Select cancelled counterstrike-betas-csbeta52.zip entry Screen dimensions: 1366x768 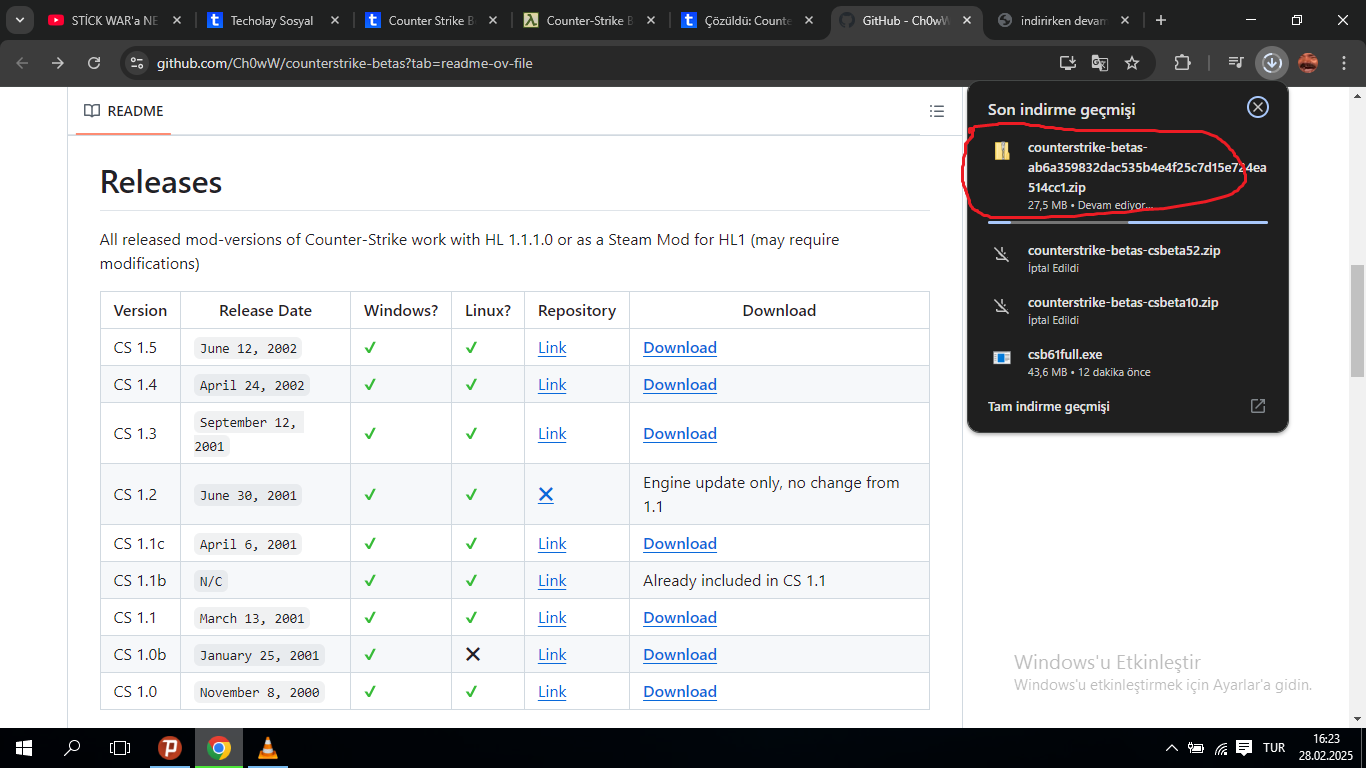1127,258
